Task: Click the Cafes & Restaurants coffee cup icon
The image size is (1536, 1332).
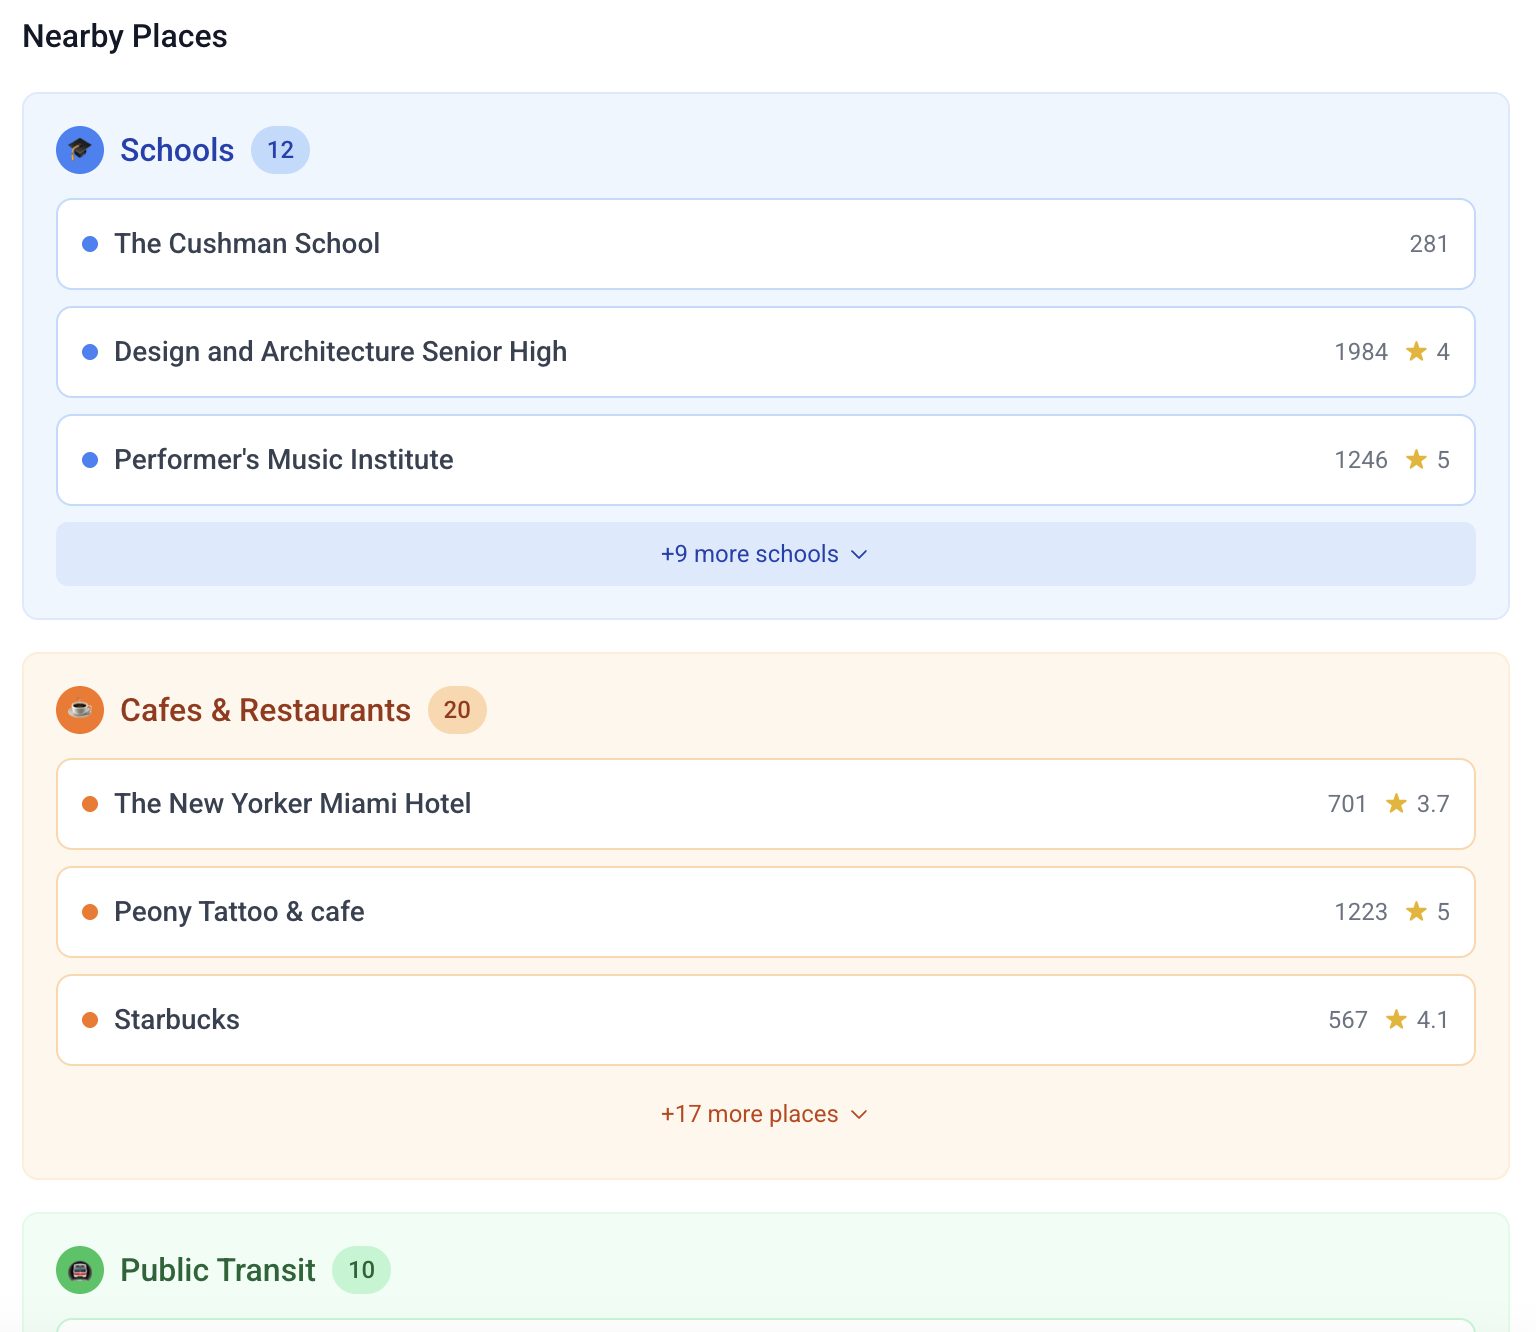Action: pyautogui.click(x=79, y=710)
